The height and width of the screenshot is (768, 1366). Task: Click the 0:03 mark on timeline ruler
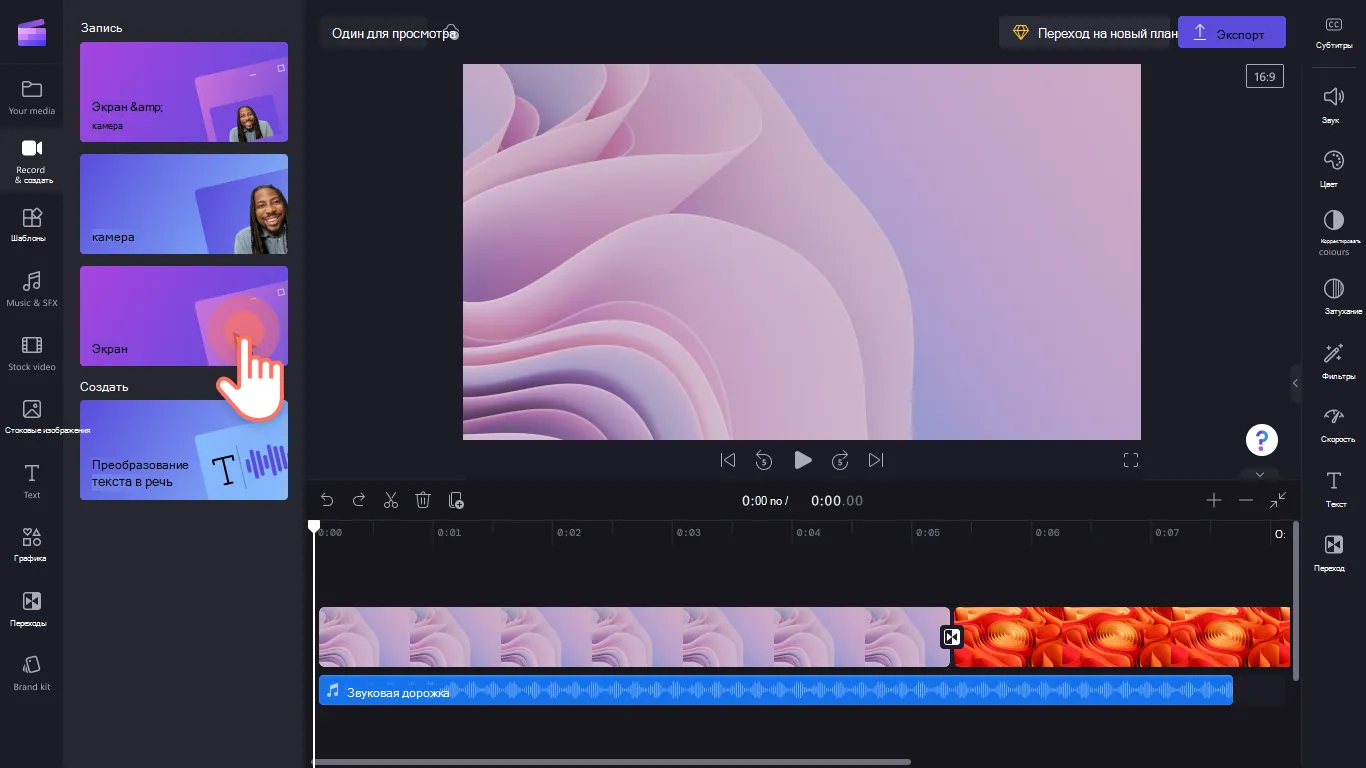point(688,533)
